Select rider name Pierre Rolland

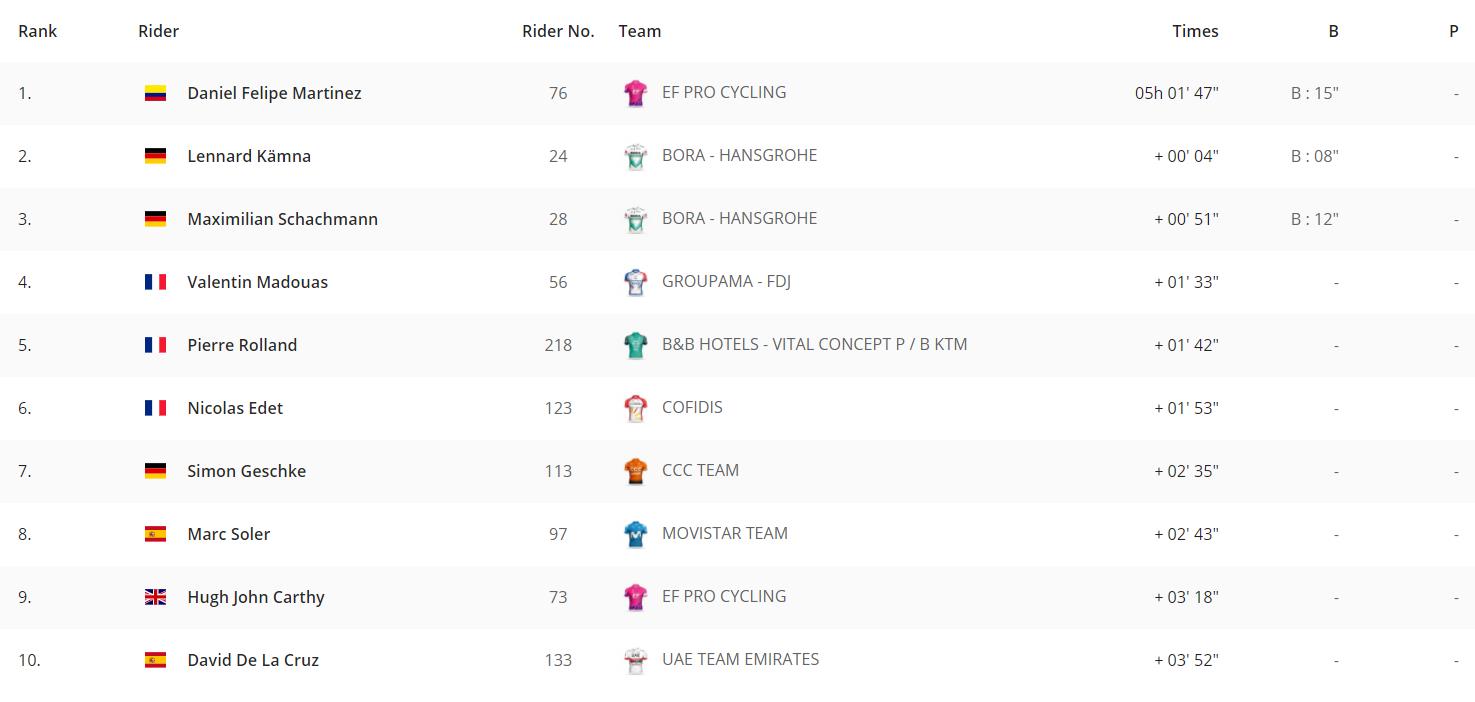(242, 345)
